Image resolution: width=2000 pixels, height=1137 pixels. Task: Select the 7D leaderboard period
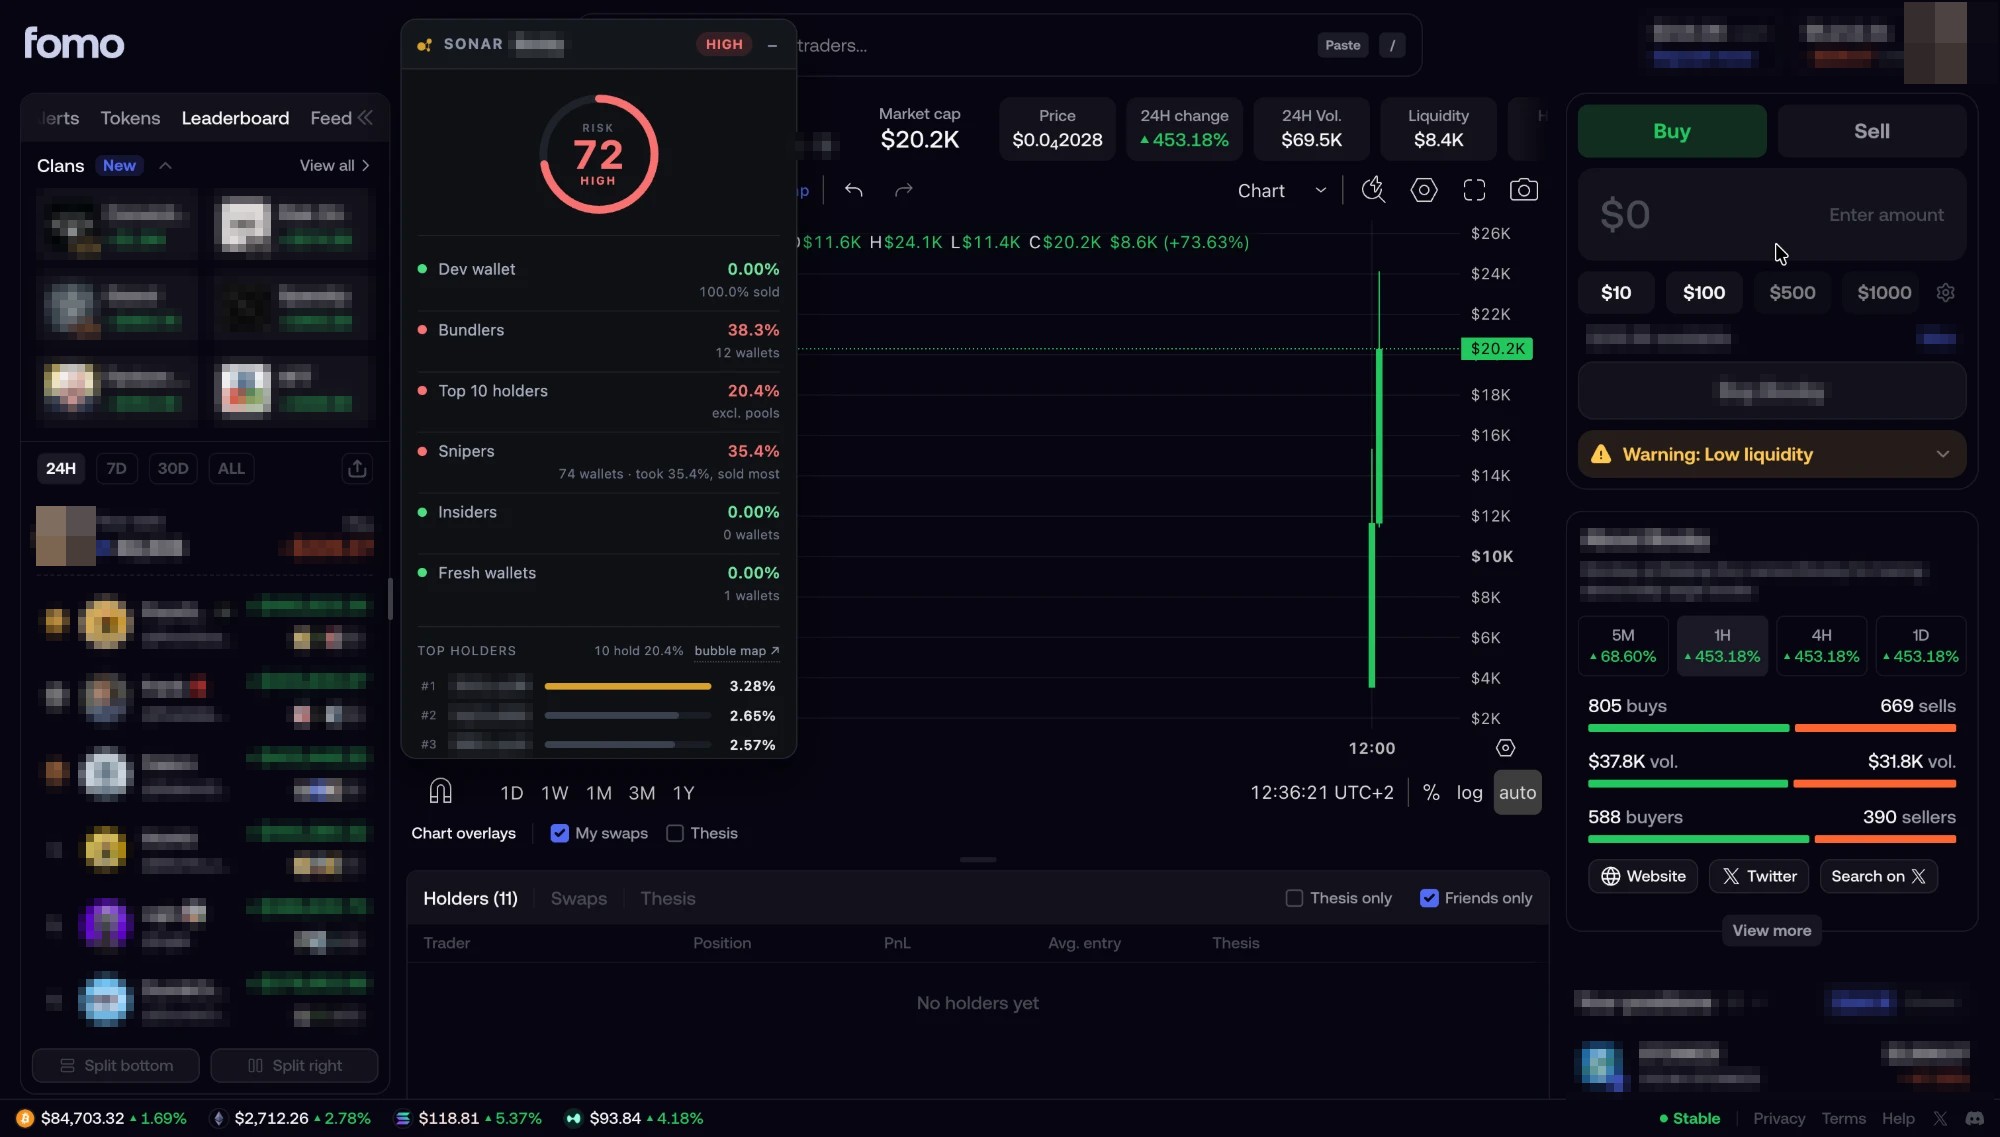tap(117, 468)
